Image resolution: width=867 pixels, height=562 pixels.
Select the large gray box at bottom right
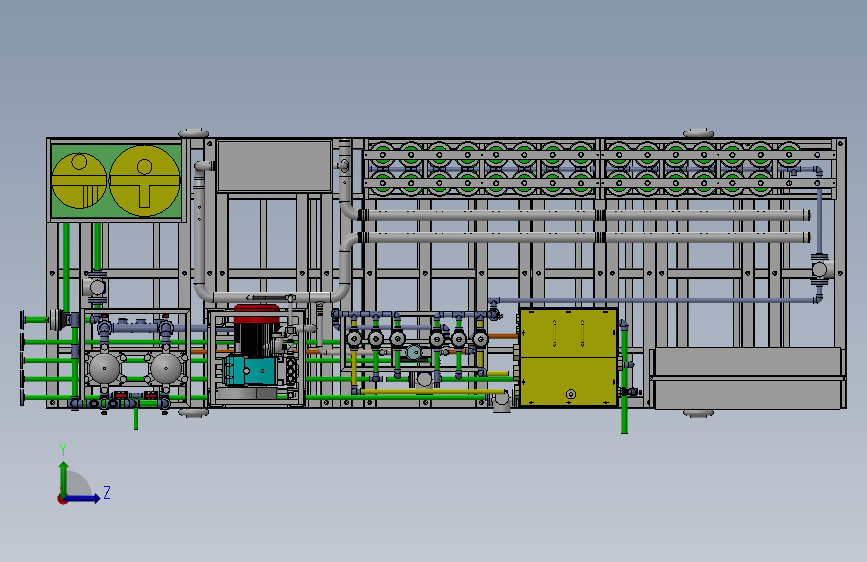747,378
